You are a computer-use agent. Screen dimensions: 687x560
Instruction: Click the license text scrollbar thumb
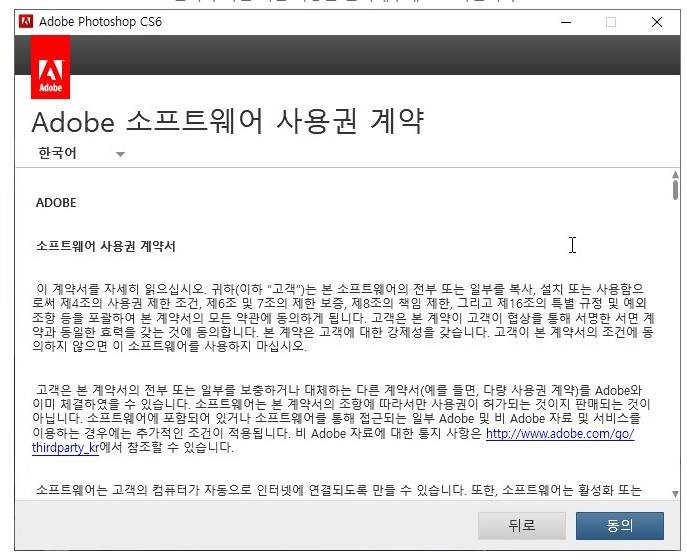click(x=675, y=190)
